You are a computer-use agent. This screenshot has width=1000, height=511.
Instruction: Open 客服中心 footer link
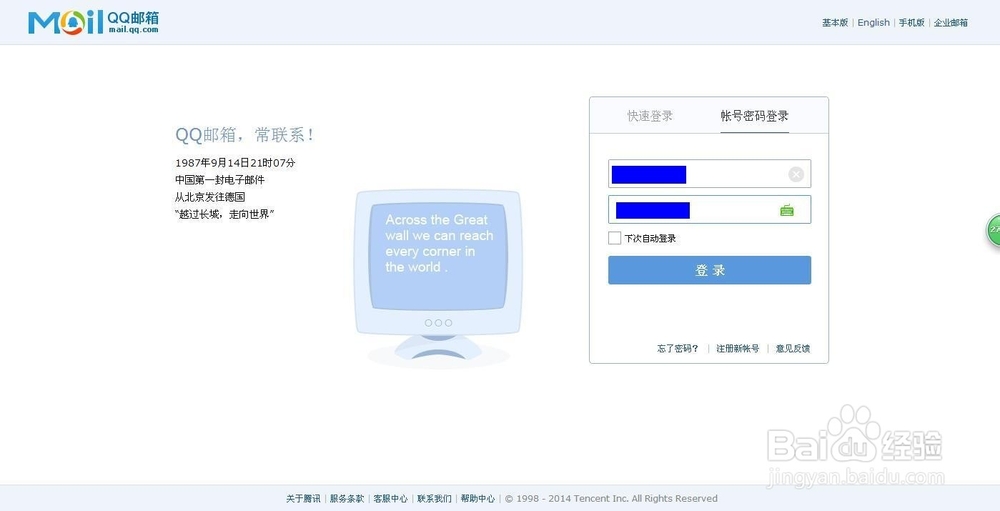coord(390,498)
